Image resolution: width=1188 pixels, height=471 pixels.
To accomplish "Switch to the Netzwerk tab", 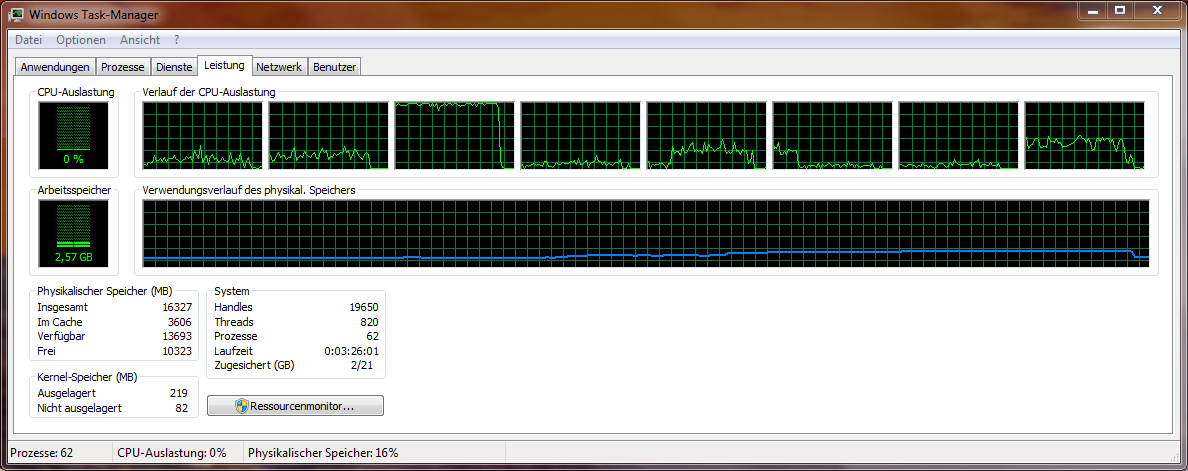I will [x=280, y=67].
